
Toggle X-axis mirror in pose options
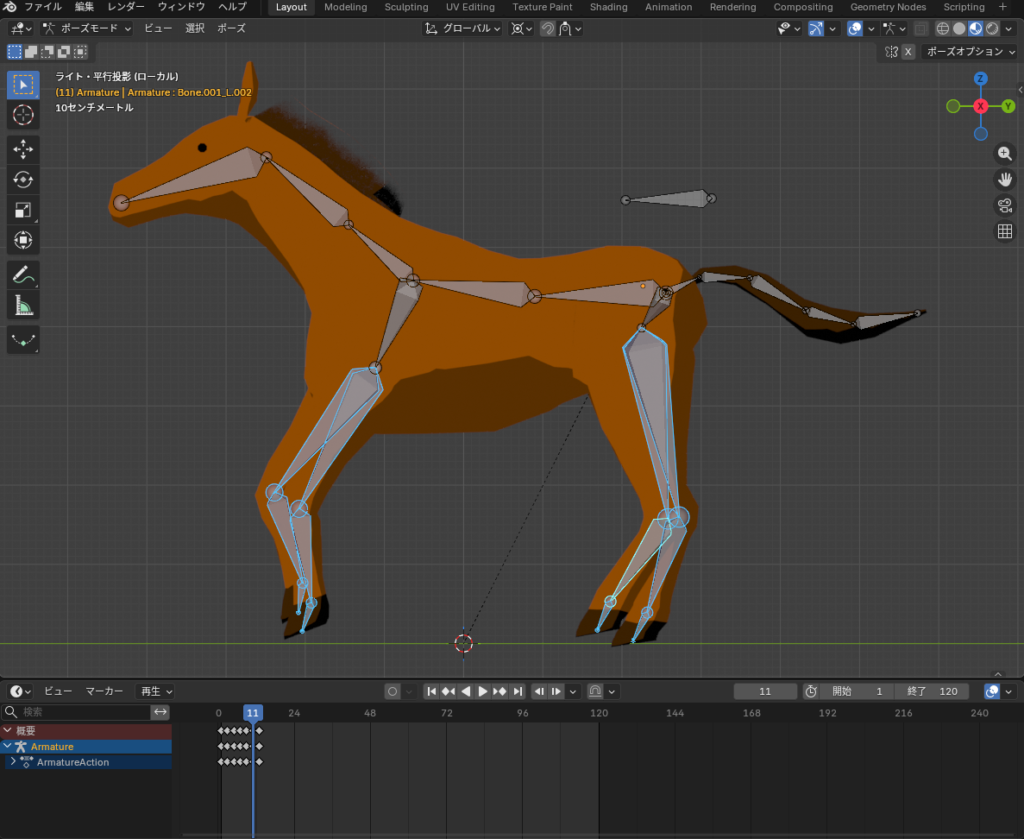[908, 51]
